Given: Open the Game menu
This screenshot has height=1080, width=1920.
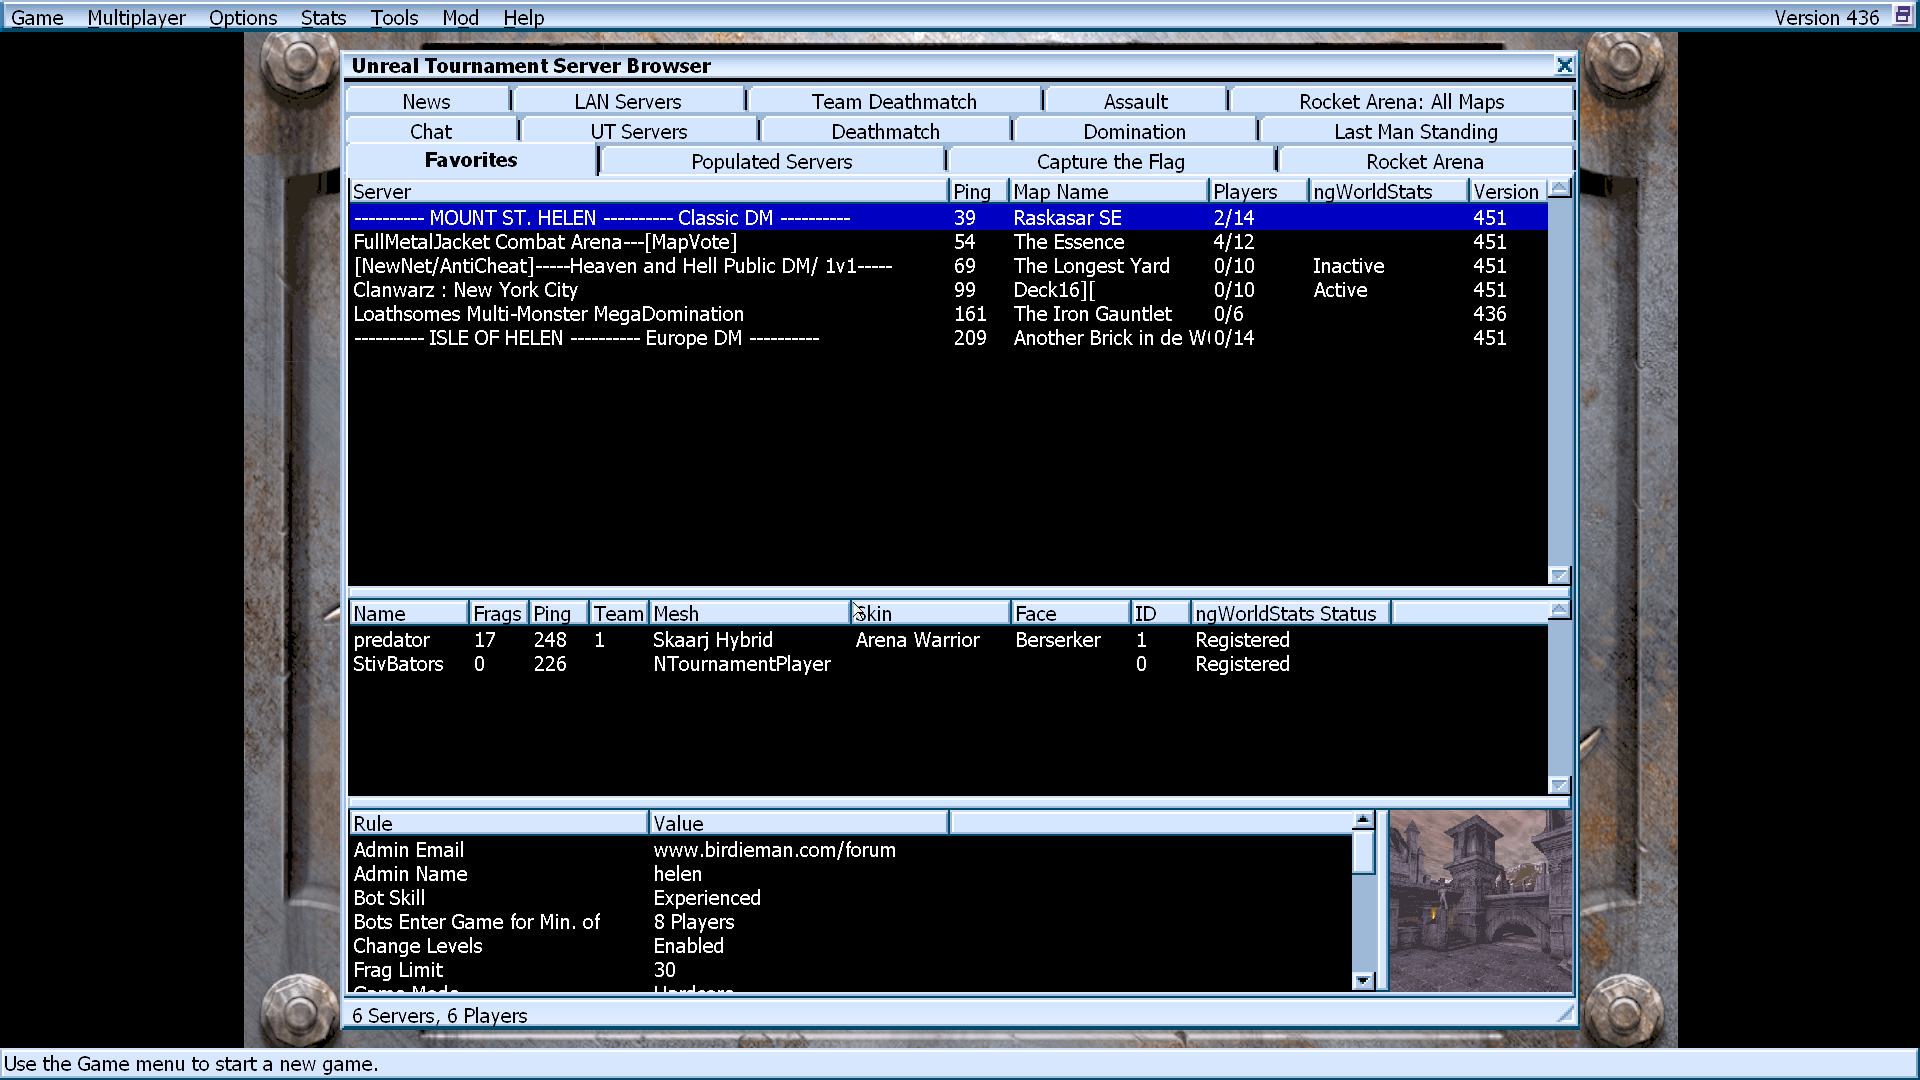Looking at the screenshot, I should click(37, 17).
